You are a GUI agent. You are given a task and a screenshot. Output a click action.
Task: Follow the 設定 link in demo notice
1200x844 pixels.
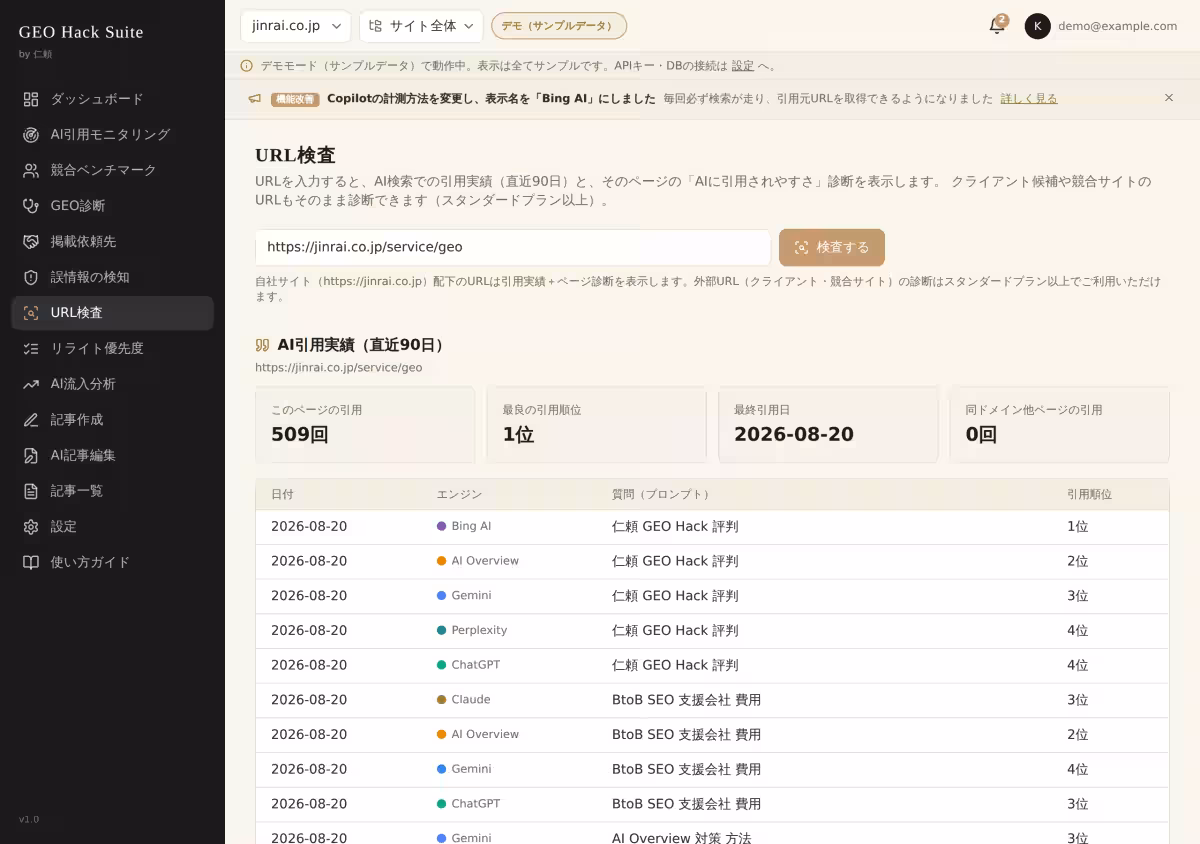pos(742,66)
